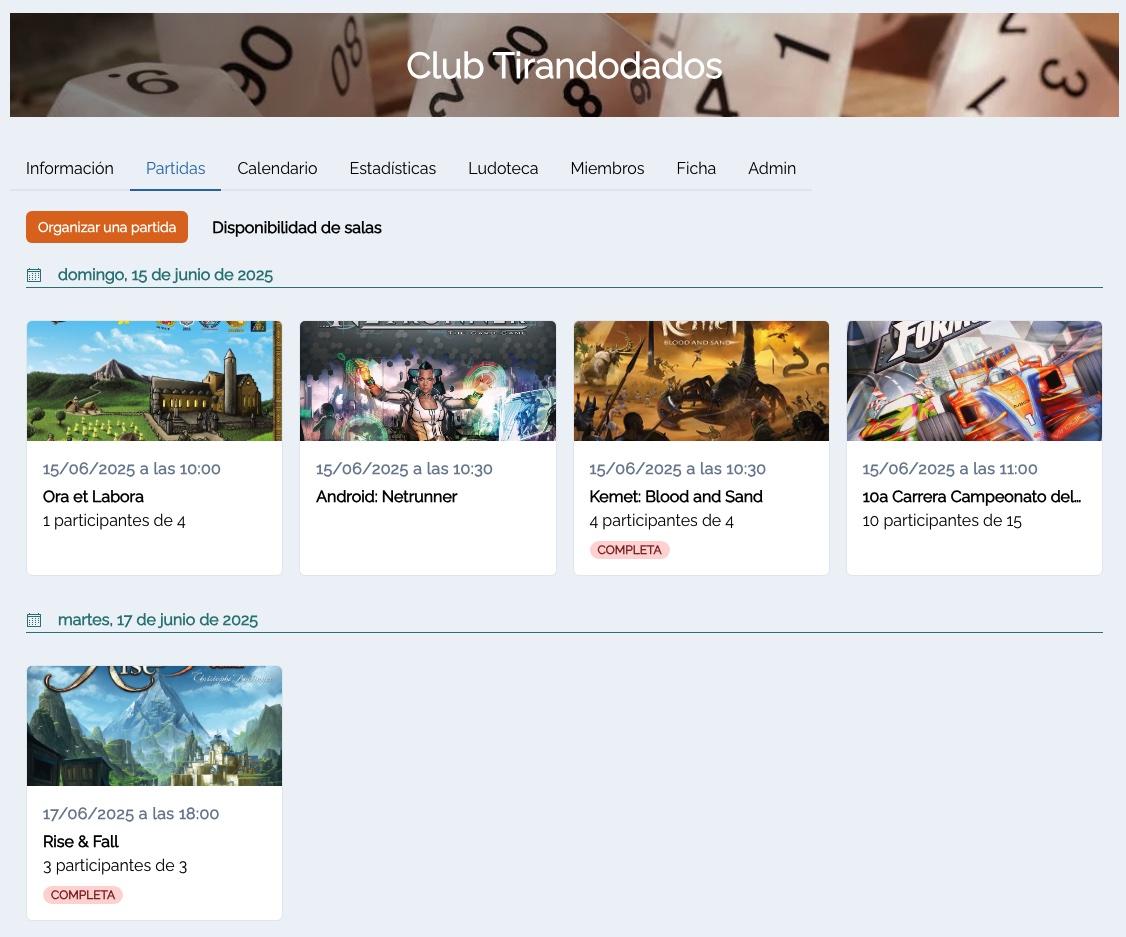Open the Miembros tab

pyautogui.click(x=607, y=169)
